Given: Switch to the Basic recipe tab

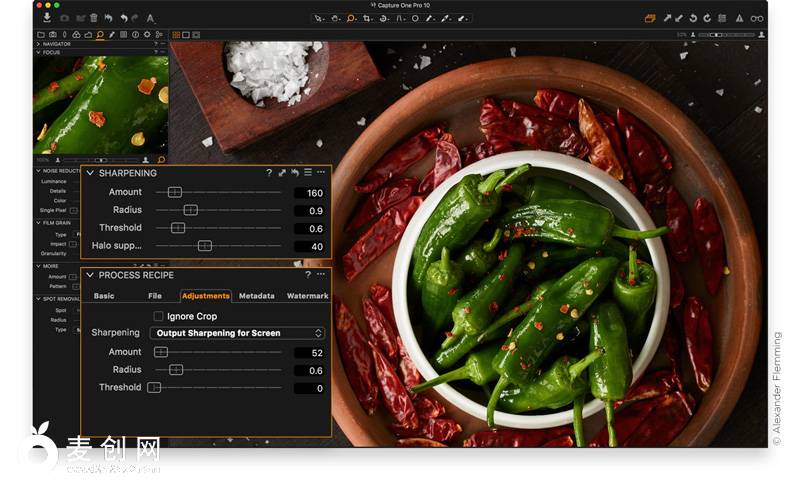Looking at the screenshot, I should click(104, 296).
